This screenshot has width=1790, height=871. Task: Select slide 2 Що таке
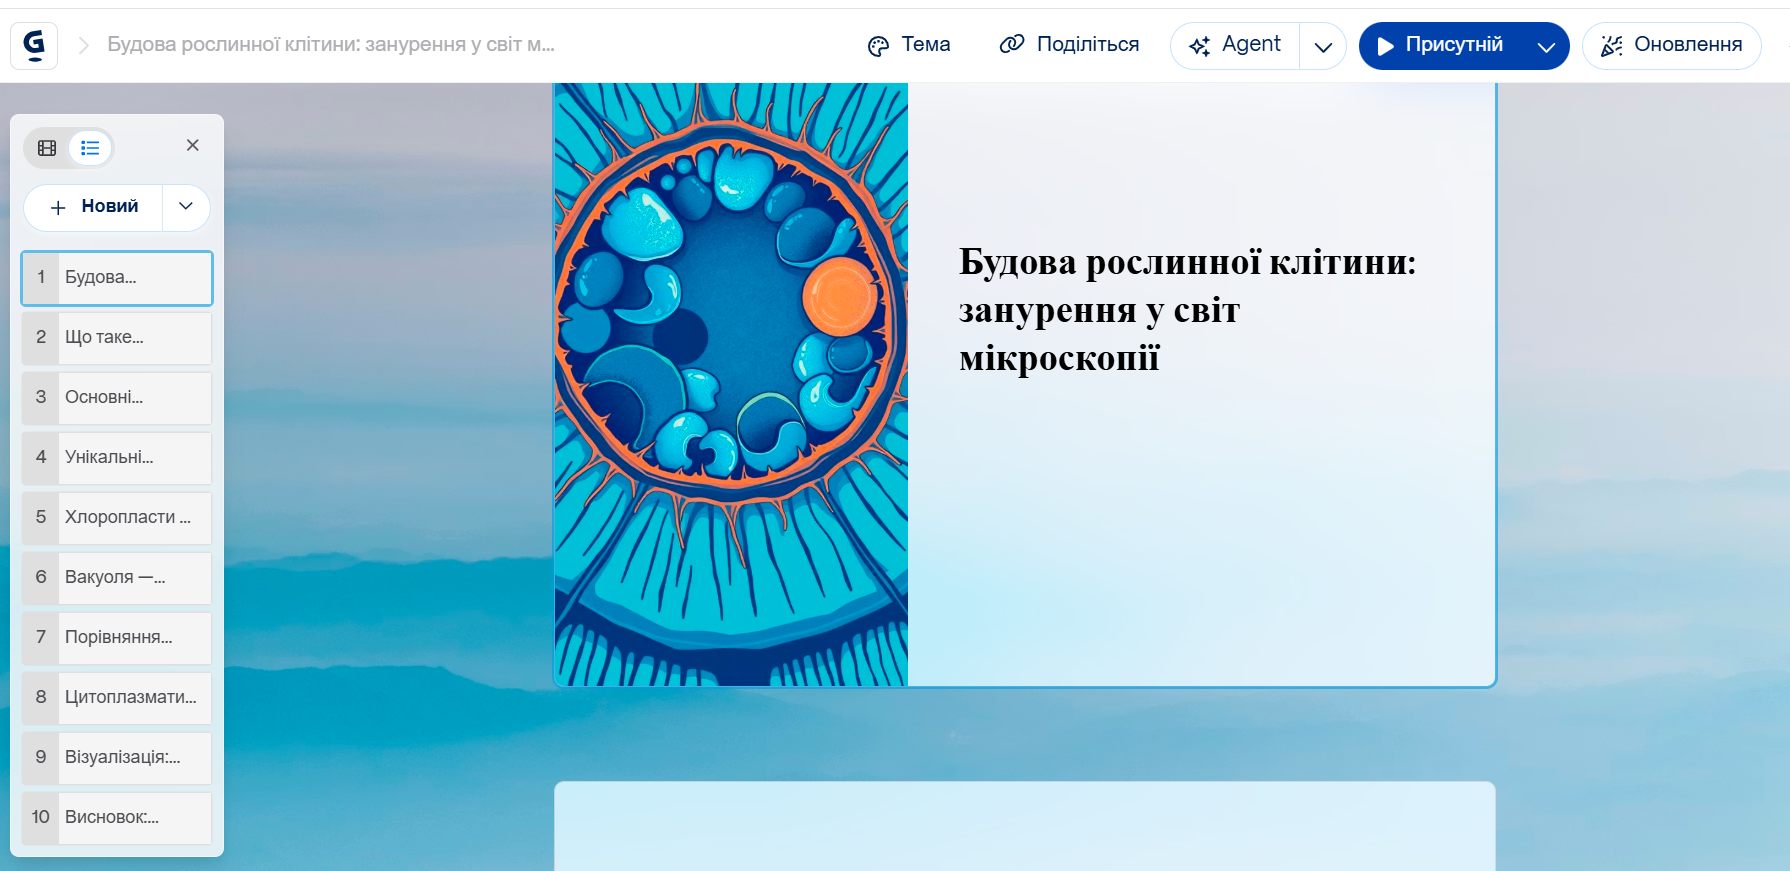pos(117,338)
